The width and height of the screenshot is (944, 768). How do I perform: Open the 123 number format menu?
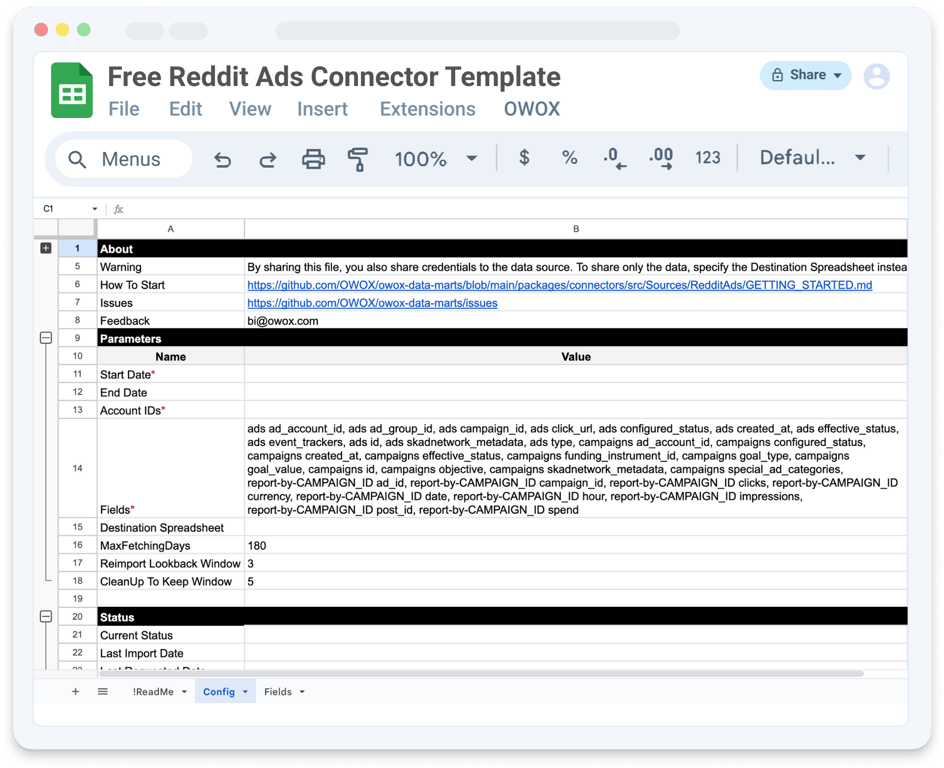[x=707, y=158]
